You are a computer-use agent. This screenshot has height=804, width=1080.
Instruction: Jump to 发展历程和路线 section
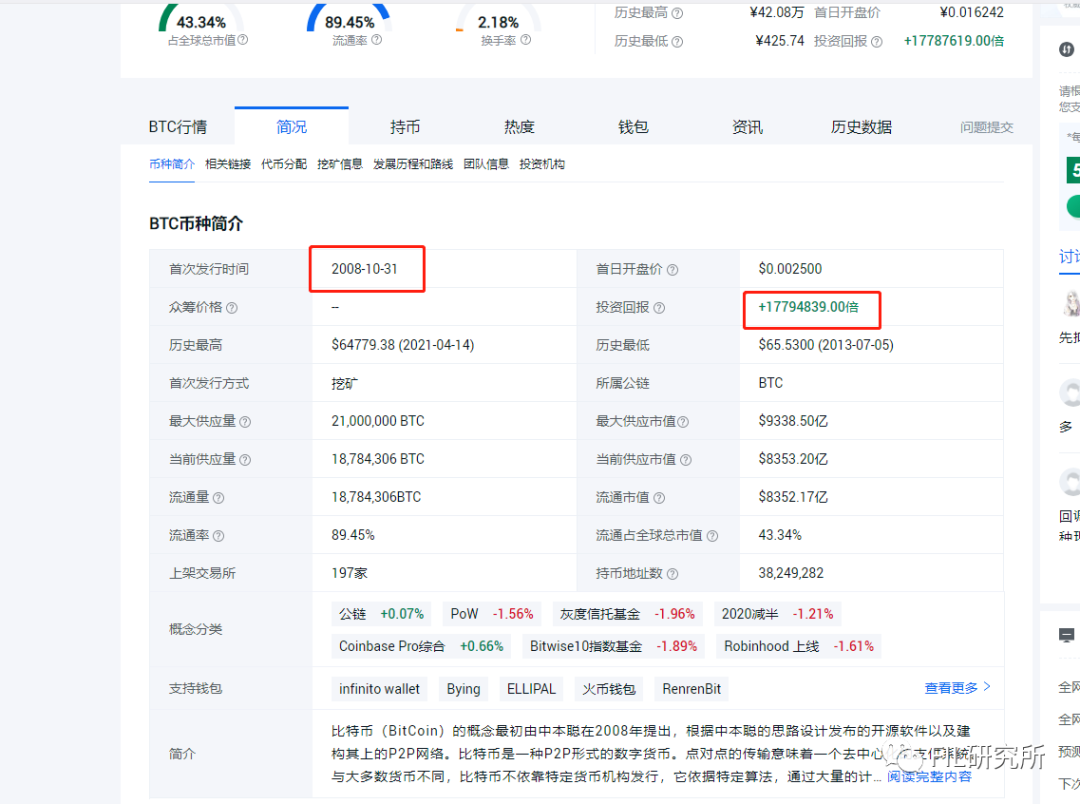point(413,164)
